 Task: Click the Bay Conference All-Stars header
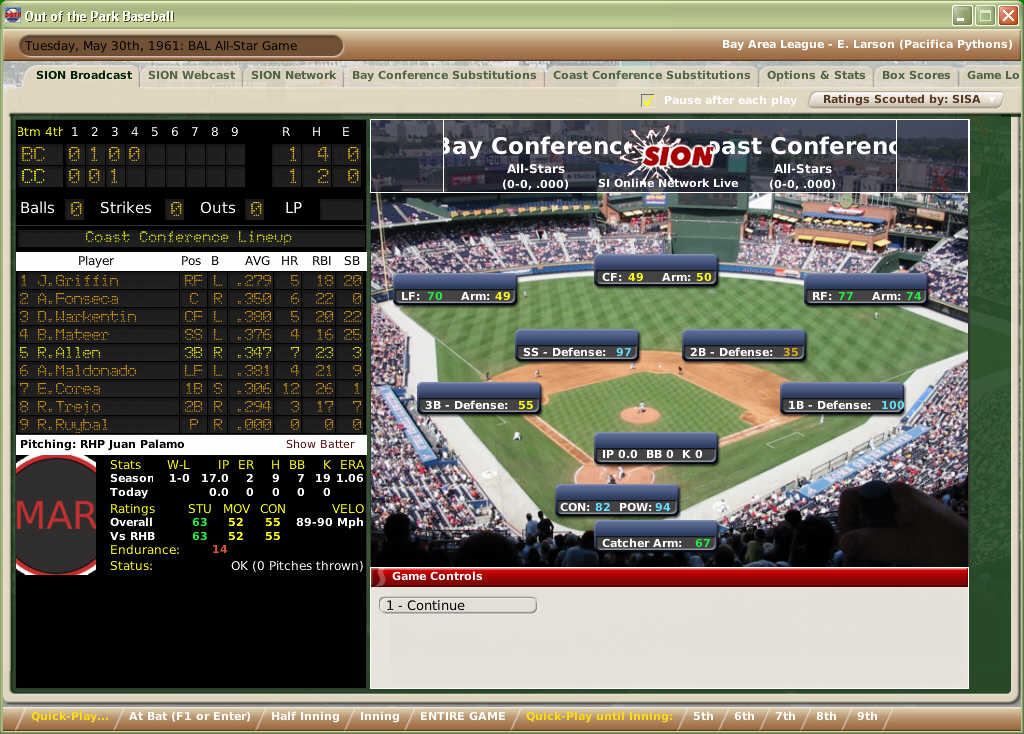click(536, 157)
